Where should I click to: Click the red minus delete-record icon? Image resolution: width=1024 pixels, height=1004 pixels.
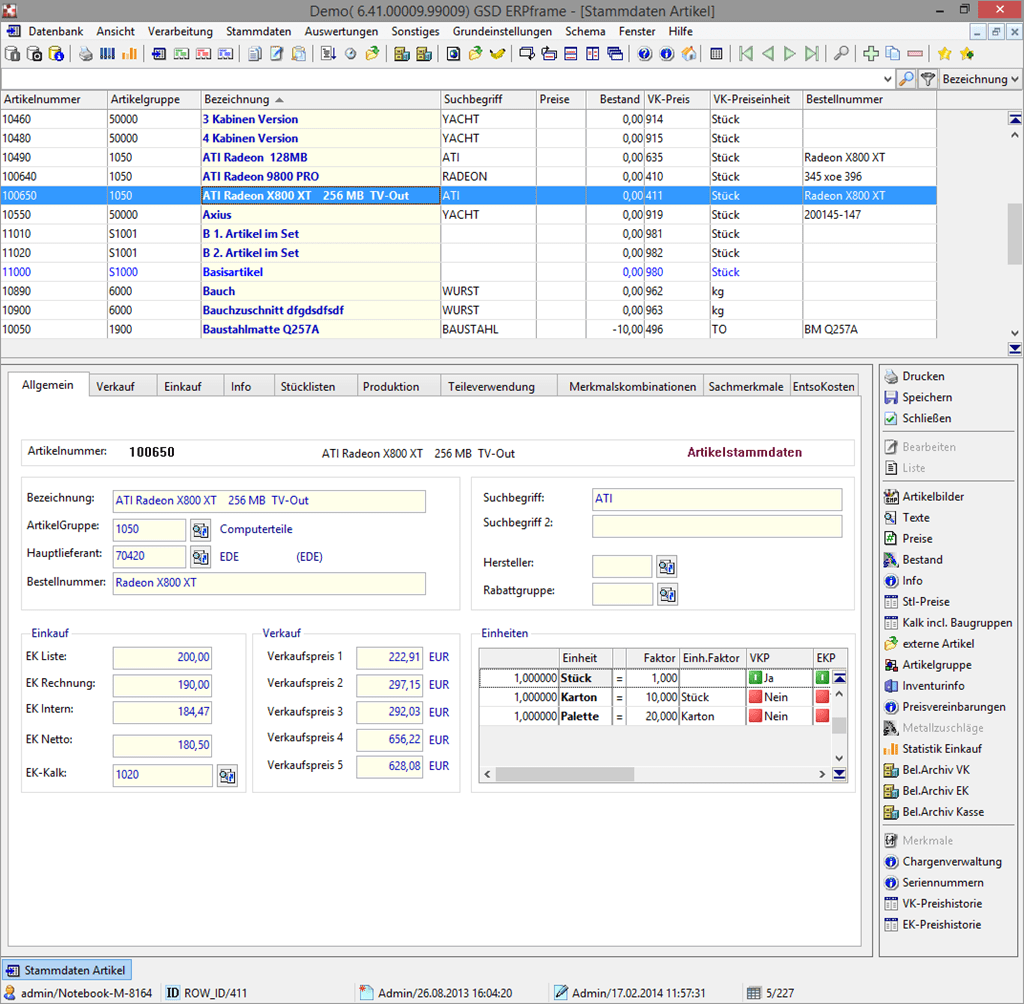pos(916,54)
